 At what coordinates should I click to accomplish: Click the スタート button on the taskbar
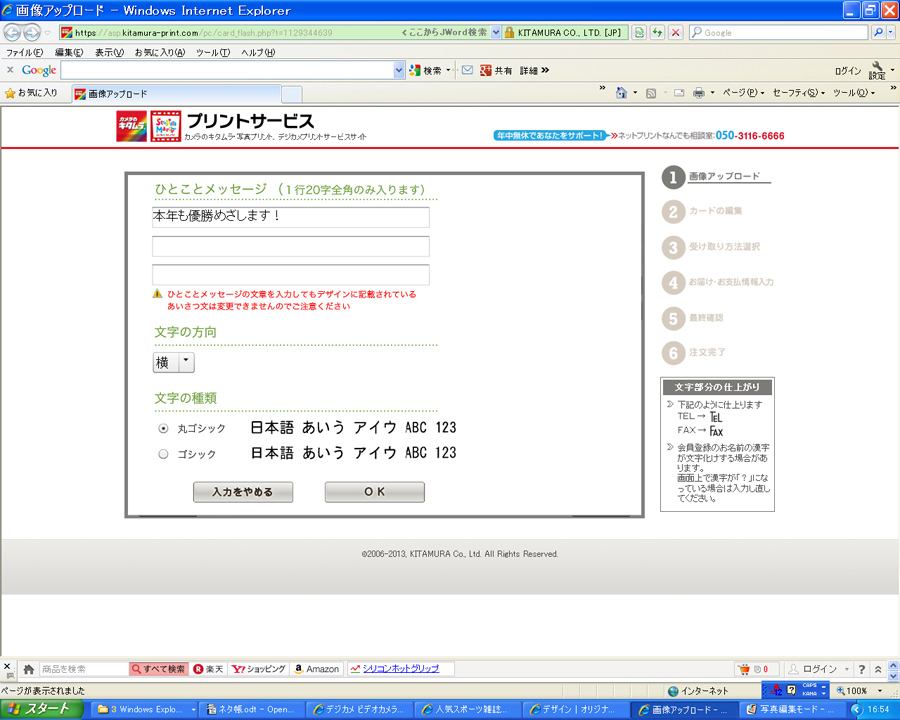[x=40, y=709]
